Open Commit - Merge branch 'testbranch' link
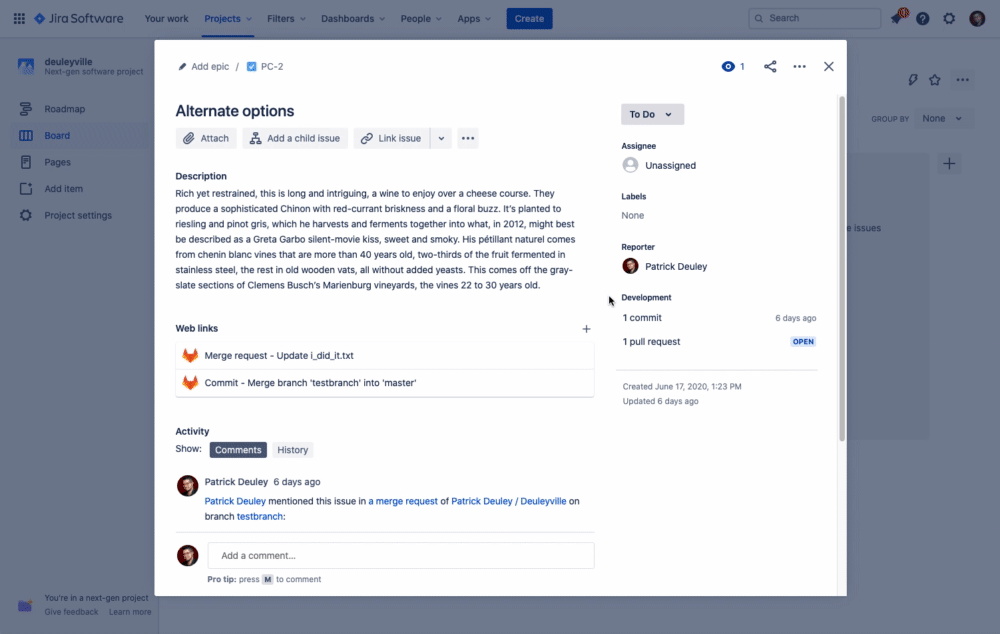This screenshot has height=634, width=1000. point(311,383)
